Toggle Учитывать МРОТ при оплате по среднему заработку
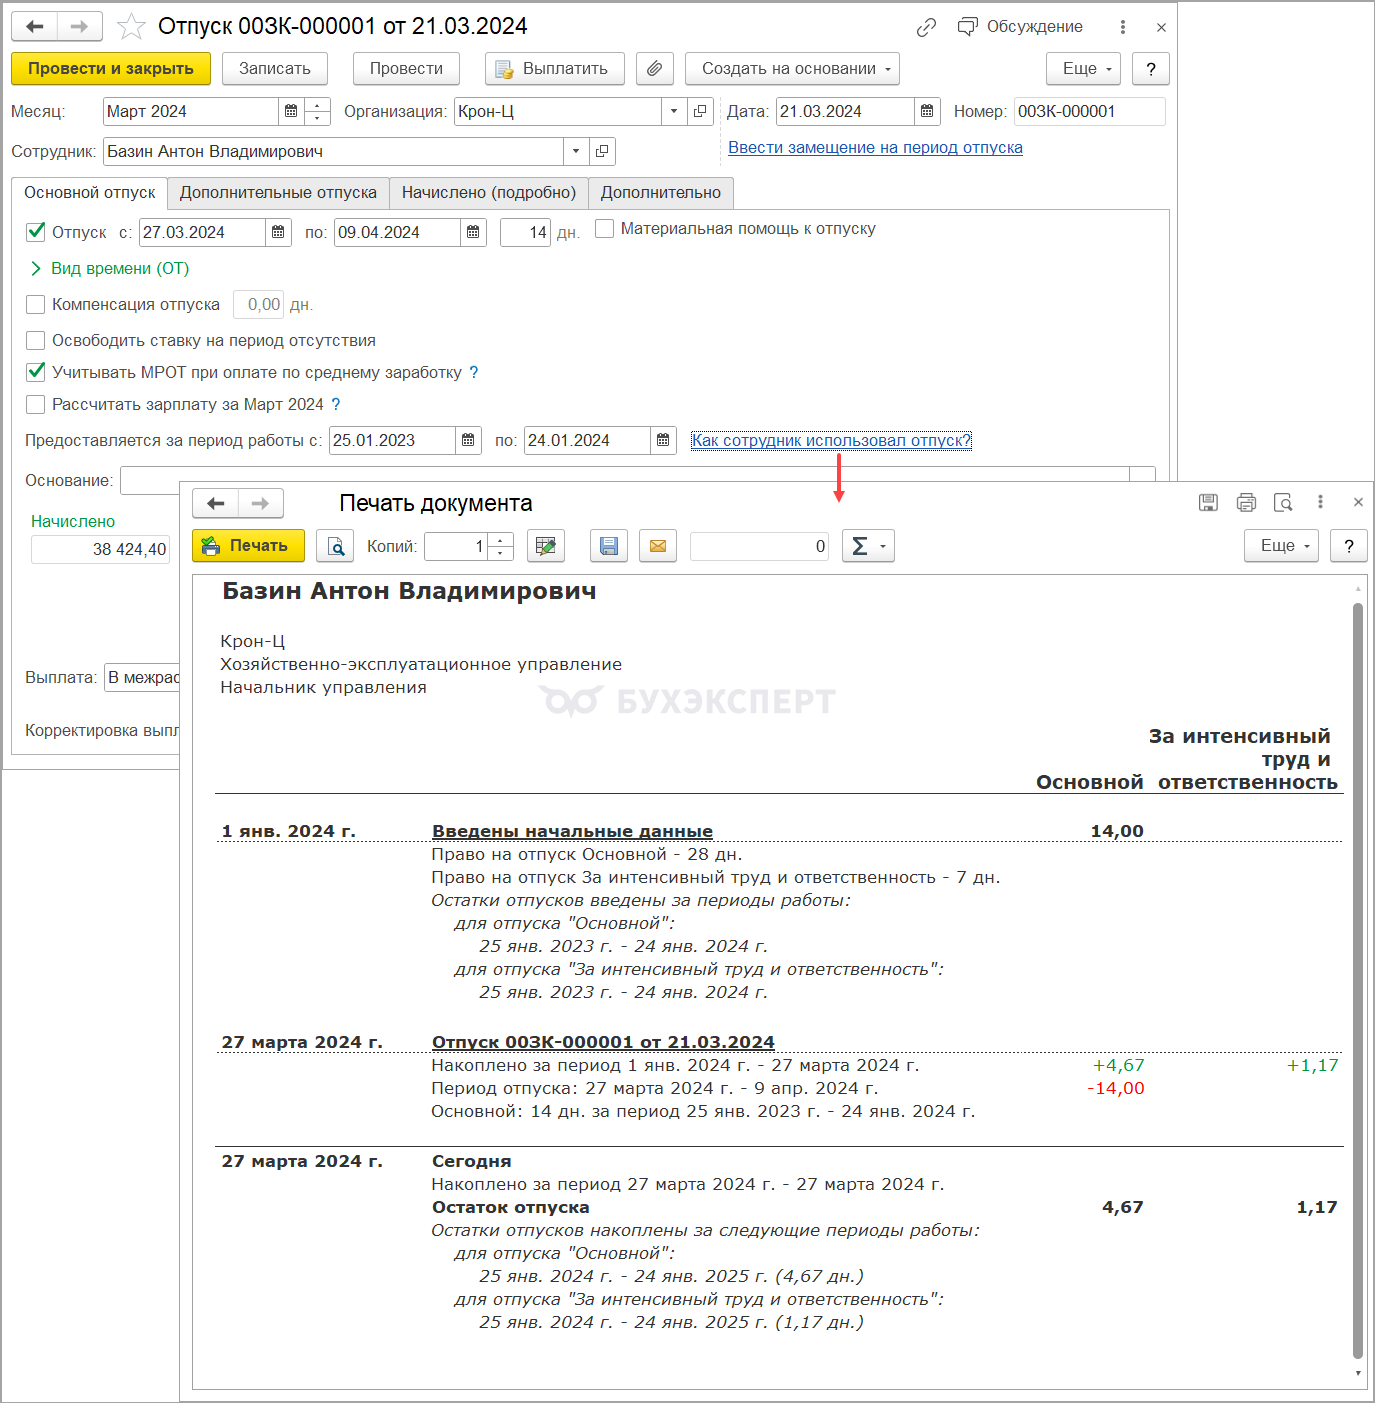This screenshot has width=1375, height=1403. 36,372
